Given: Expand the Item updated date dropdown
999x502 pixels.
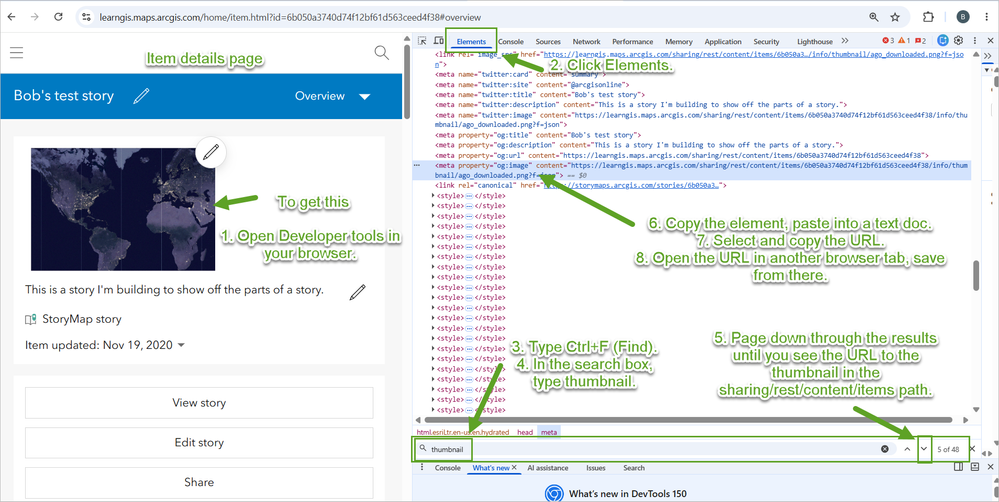Looking at the screenshot, I should (x=181, y=345).
